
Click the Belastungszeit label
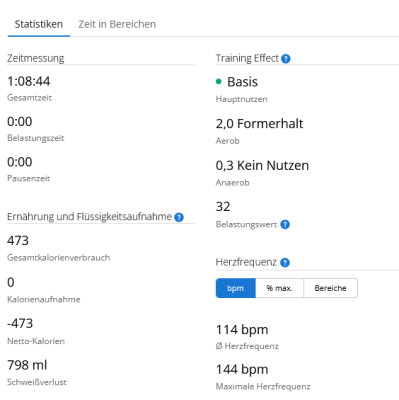point(36,138)
